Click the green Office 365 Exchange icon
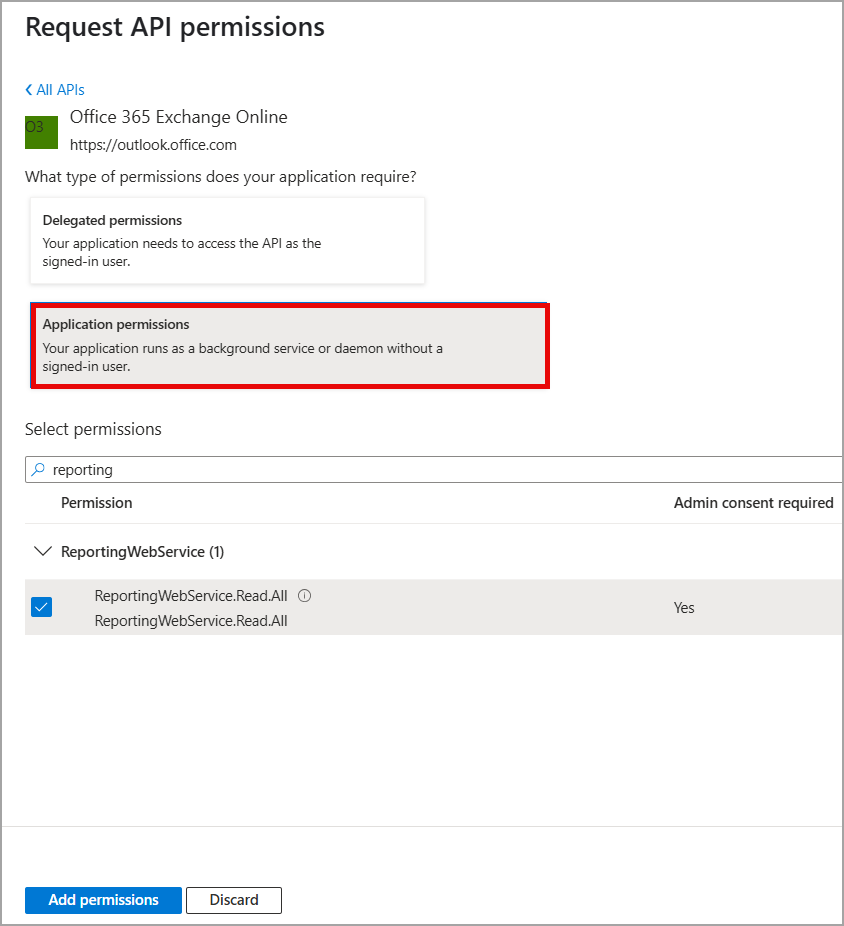This screenshot has height=926, width=844. (41, 132)
